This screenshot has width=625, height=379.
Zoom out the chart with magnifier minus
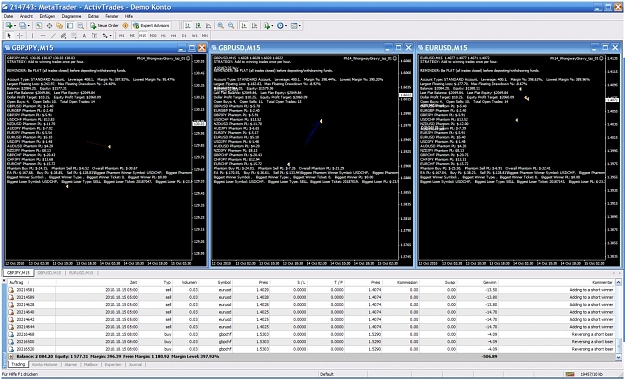pos(231,26)
